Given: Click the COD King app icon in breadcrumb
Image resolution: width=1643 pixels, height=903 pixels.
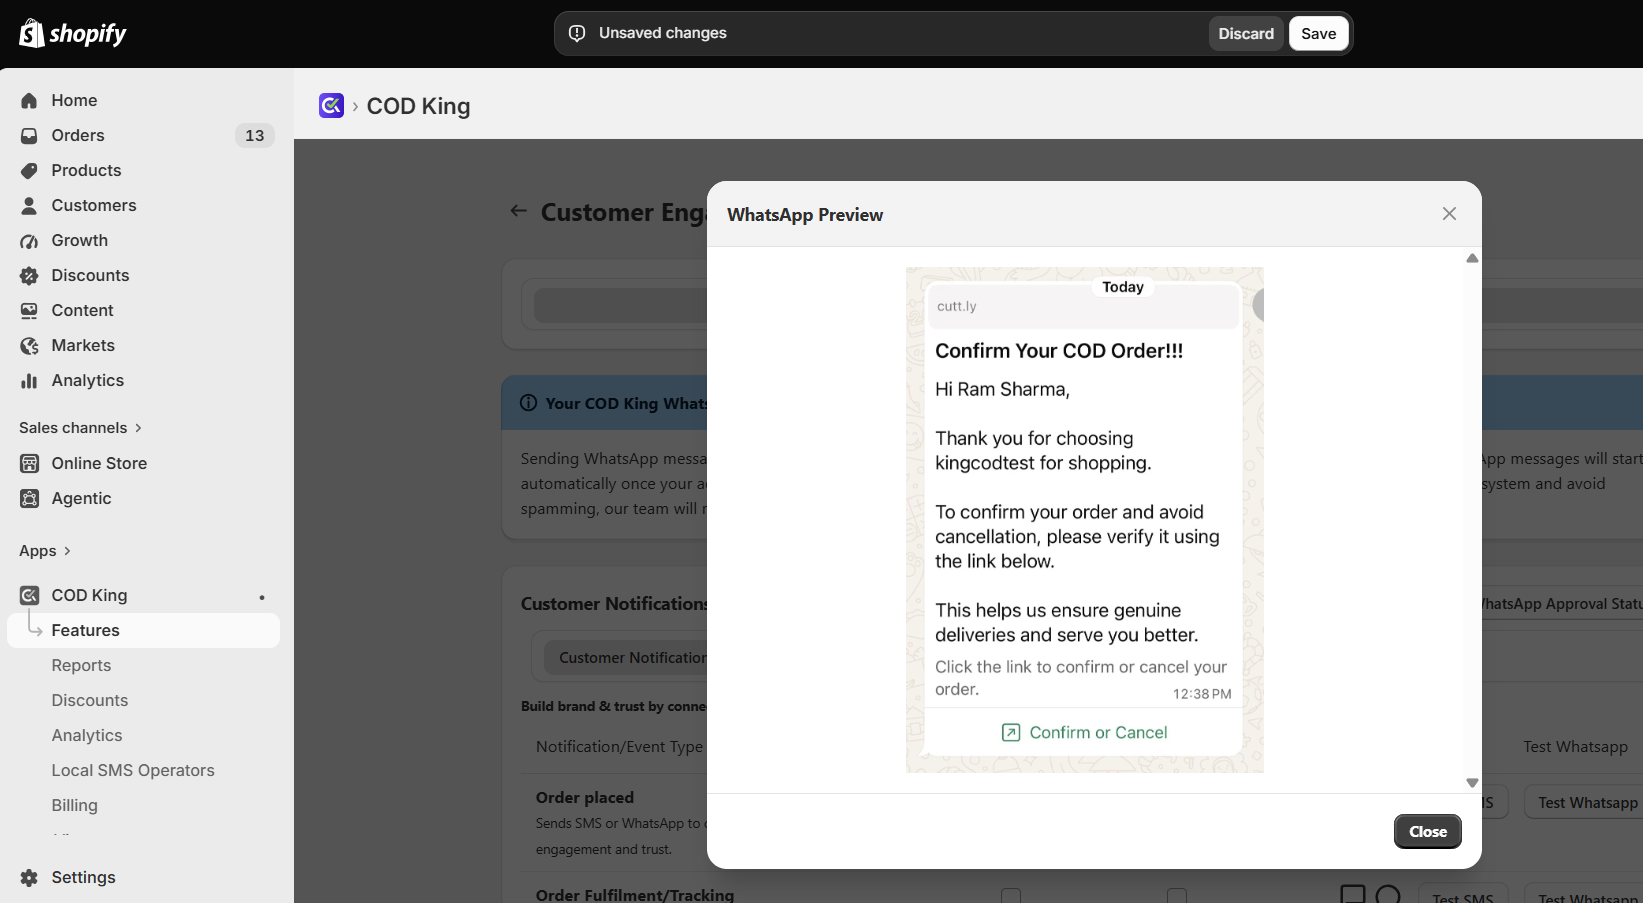Looking at the screenshot, I should [331, 105].
